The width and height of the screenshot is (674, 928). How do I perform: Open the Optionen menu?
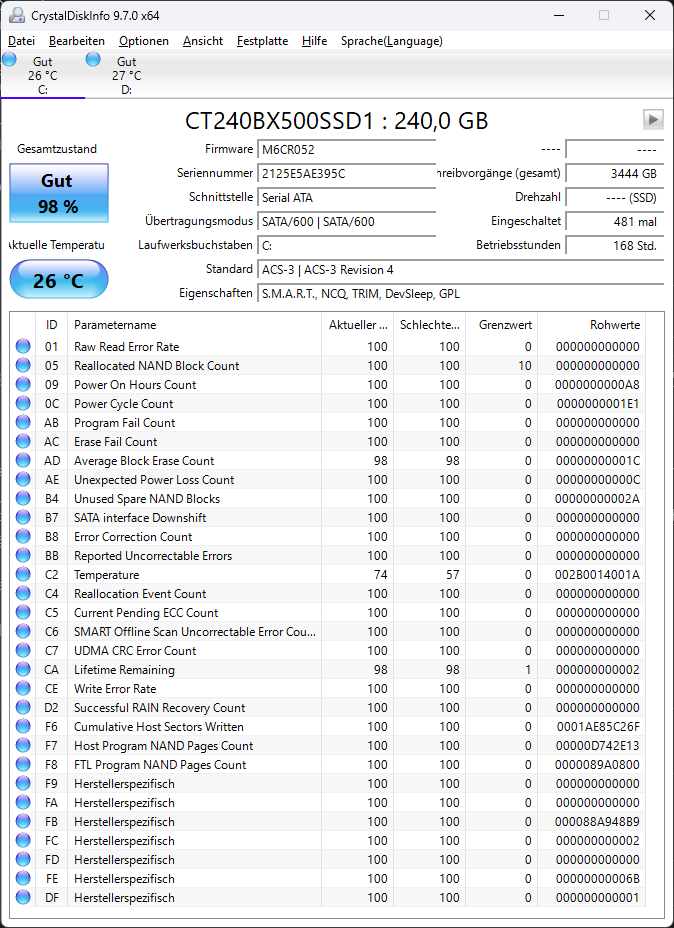coord(144,41)
